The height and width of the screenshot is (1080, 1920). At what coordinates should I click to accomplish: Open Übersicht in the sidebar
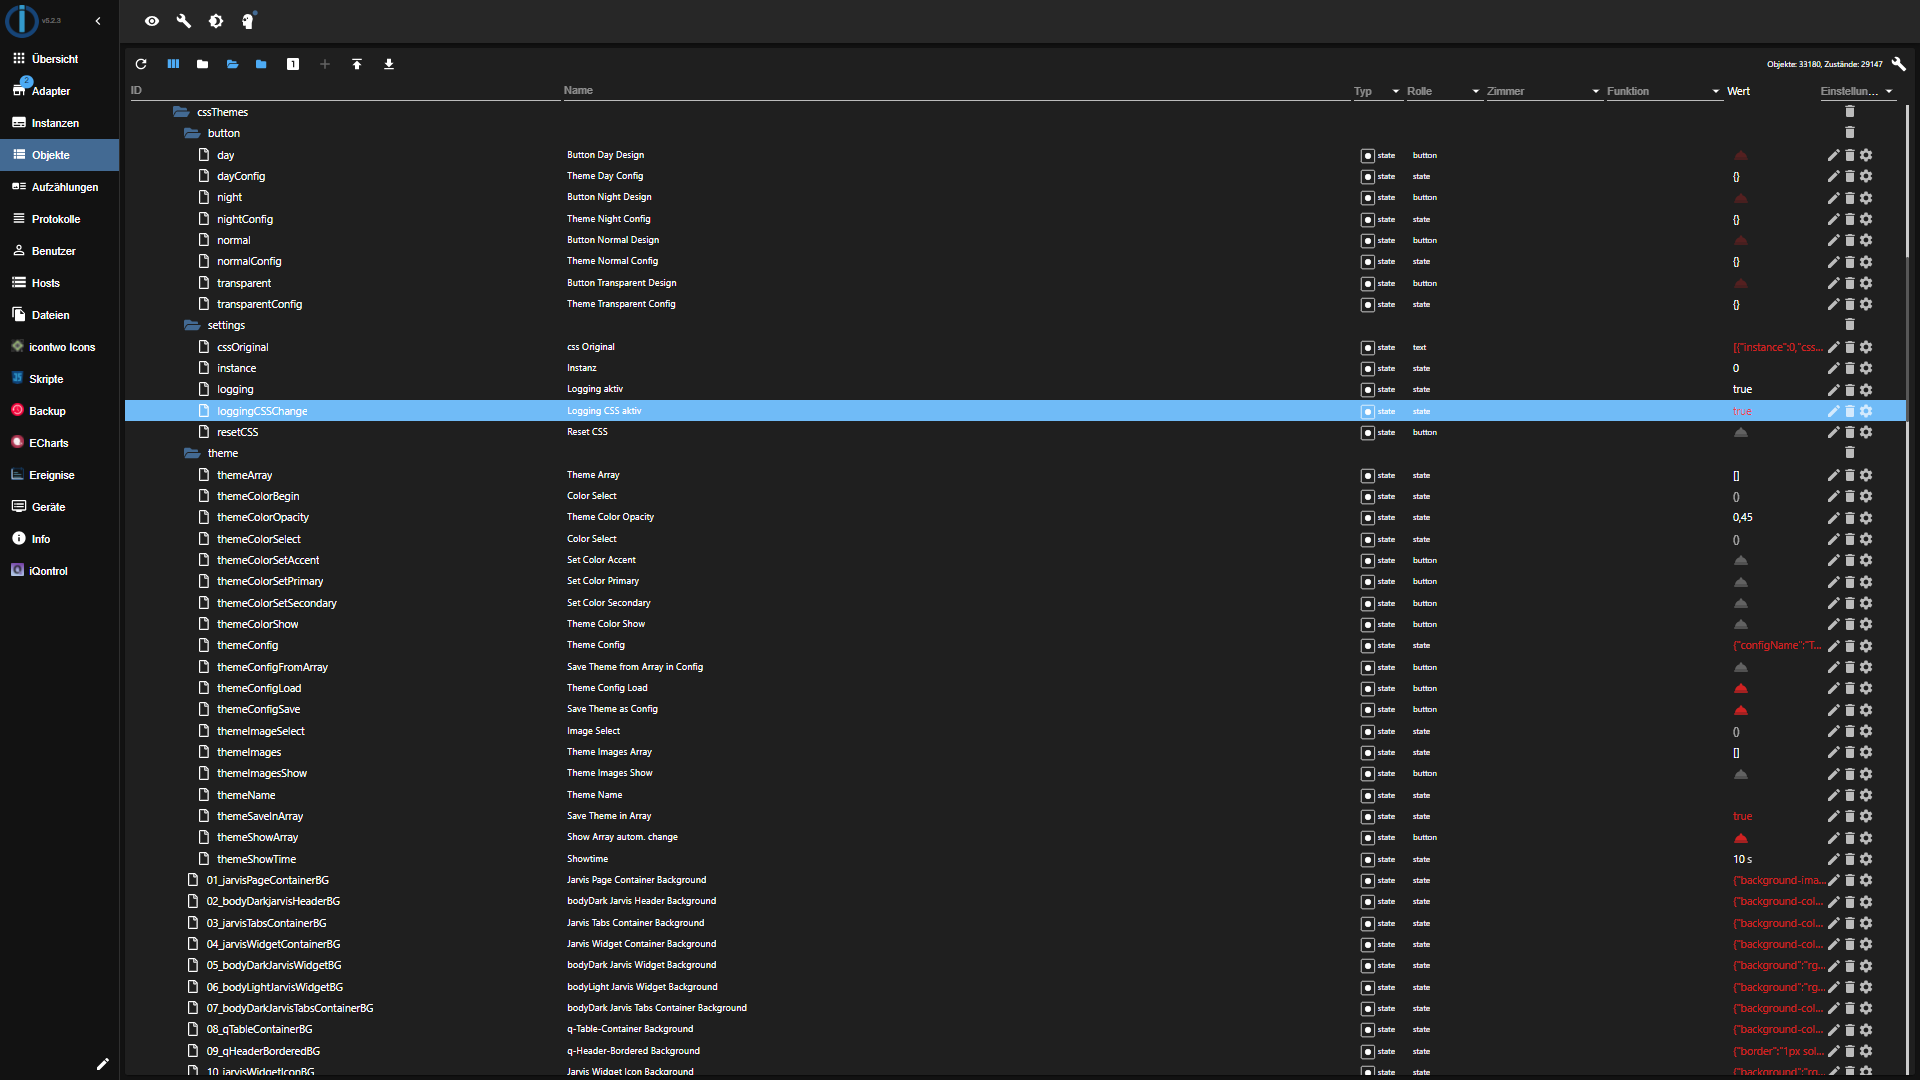point(60,59)
